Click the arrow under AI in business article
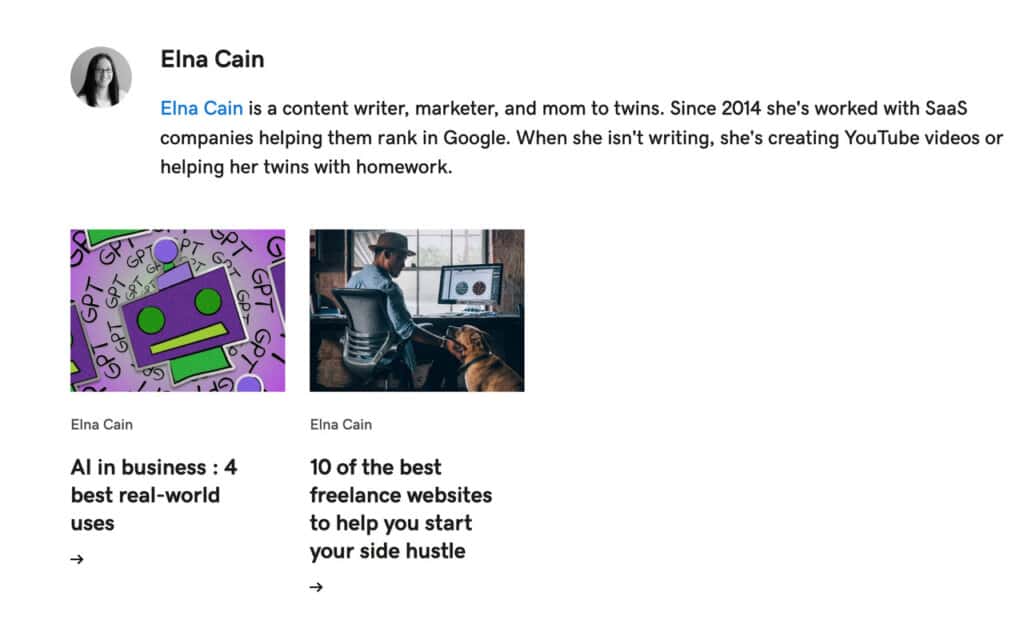 (77, 559)
